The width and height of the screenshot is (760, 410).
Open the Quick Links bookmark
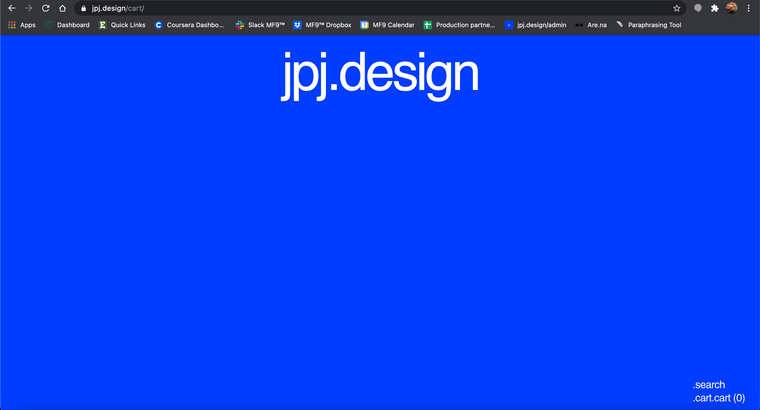tap(122, 25)
